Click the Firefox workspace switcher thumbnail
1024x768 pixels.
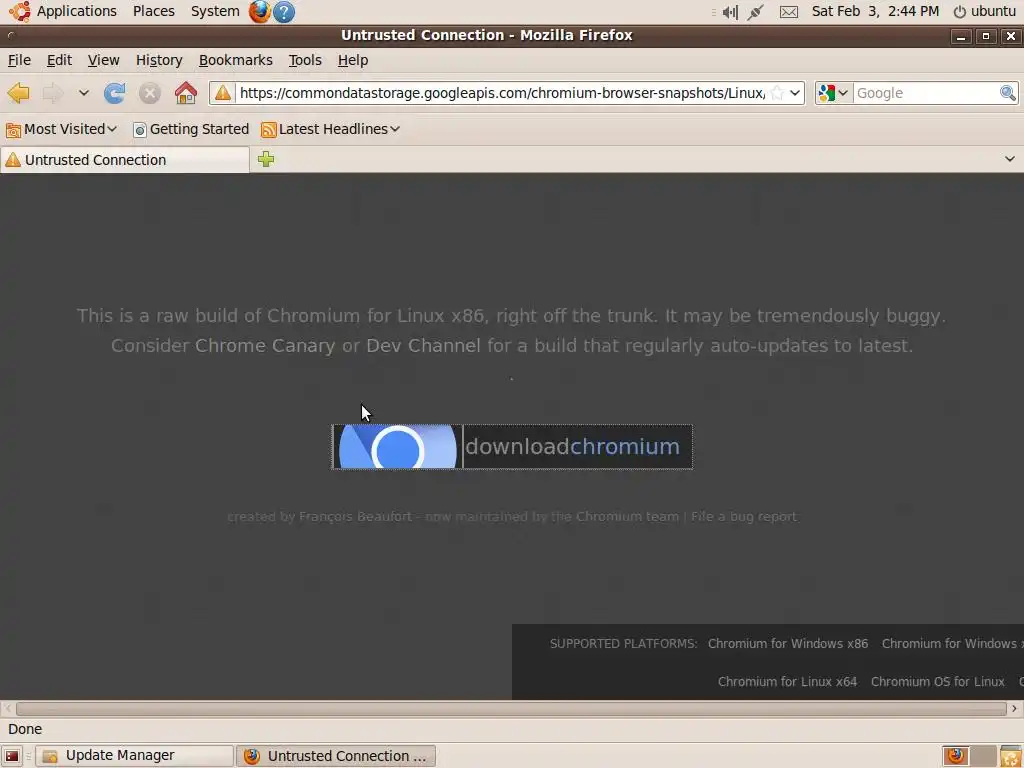(x=955, y=756)
